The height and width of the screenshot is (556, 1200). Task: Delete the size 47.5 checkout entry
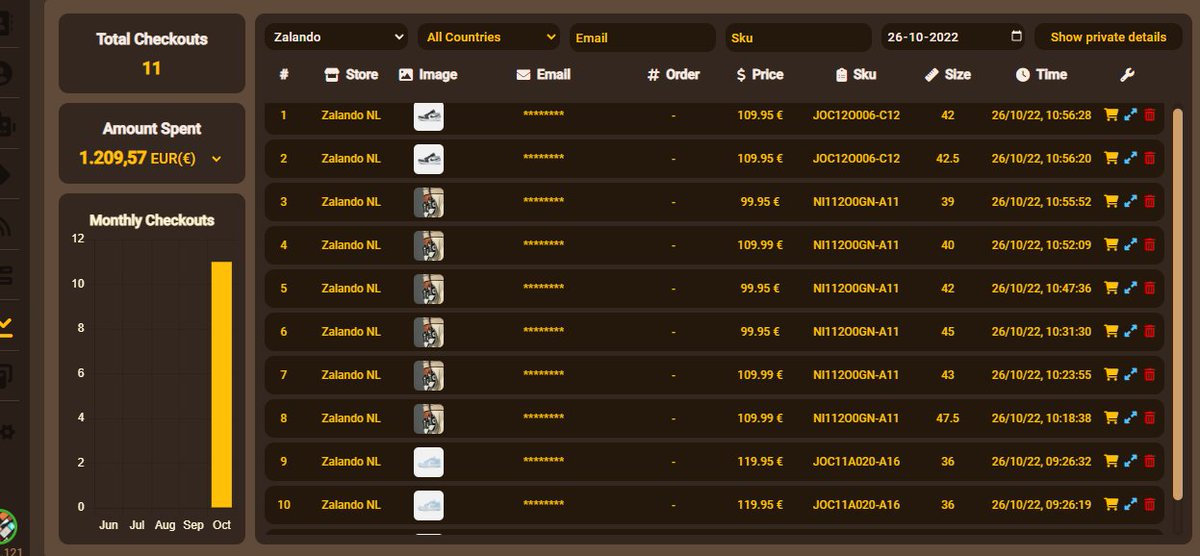[1149, 418]
